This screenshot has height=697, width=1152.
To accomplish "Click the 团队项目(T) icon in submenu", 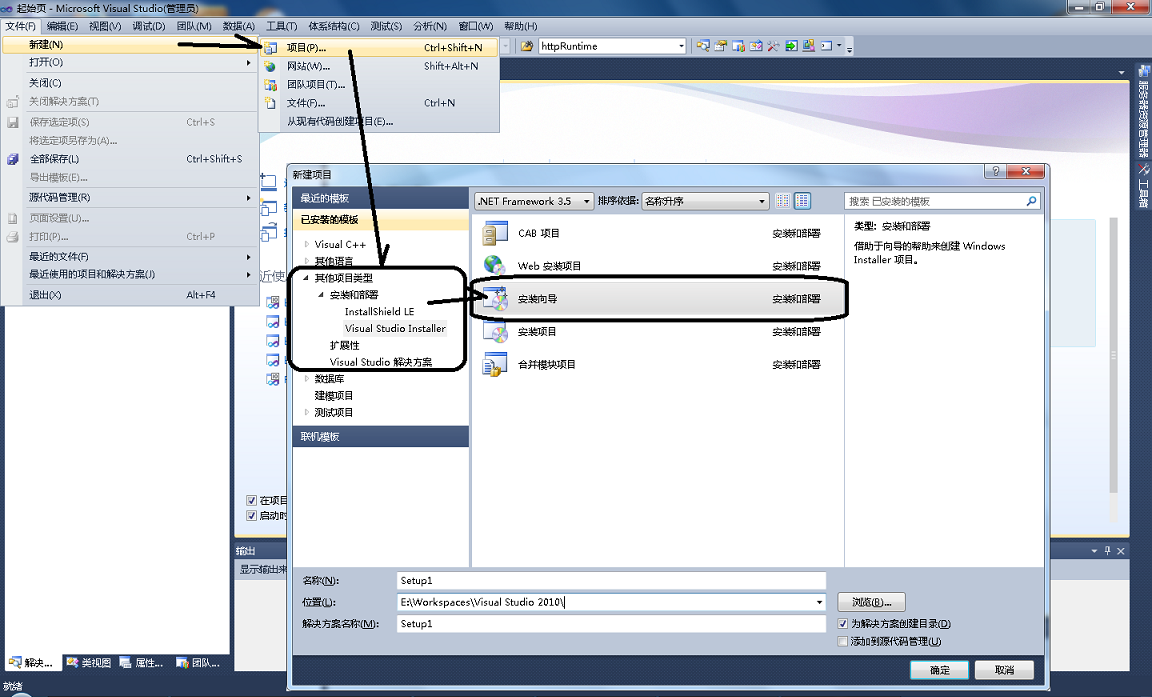I will pyautogui.click(x=270, y=84).
